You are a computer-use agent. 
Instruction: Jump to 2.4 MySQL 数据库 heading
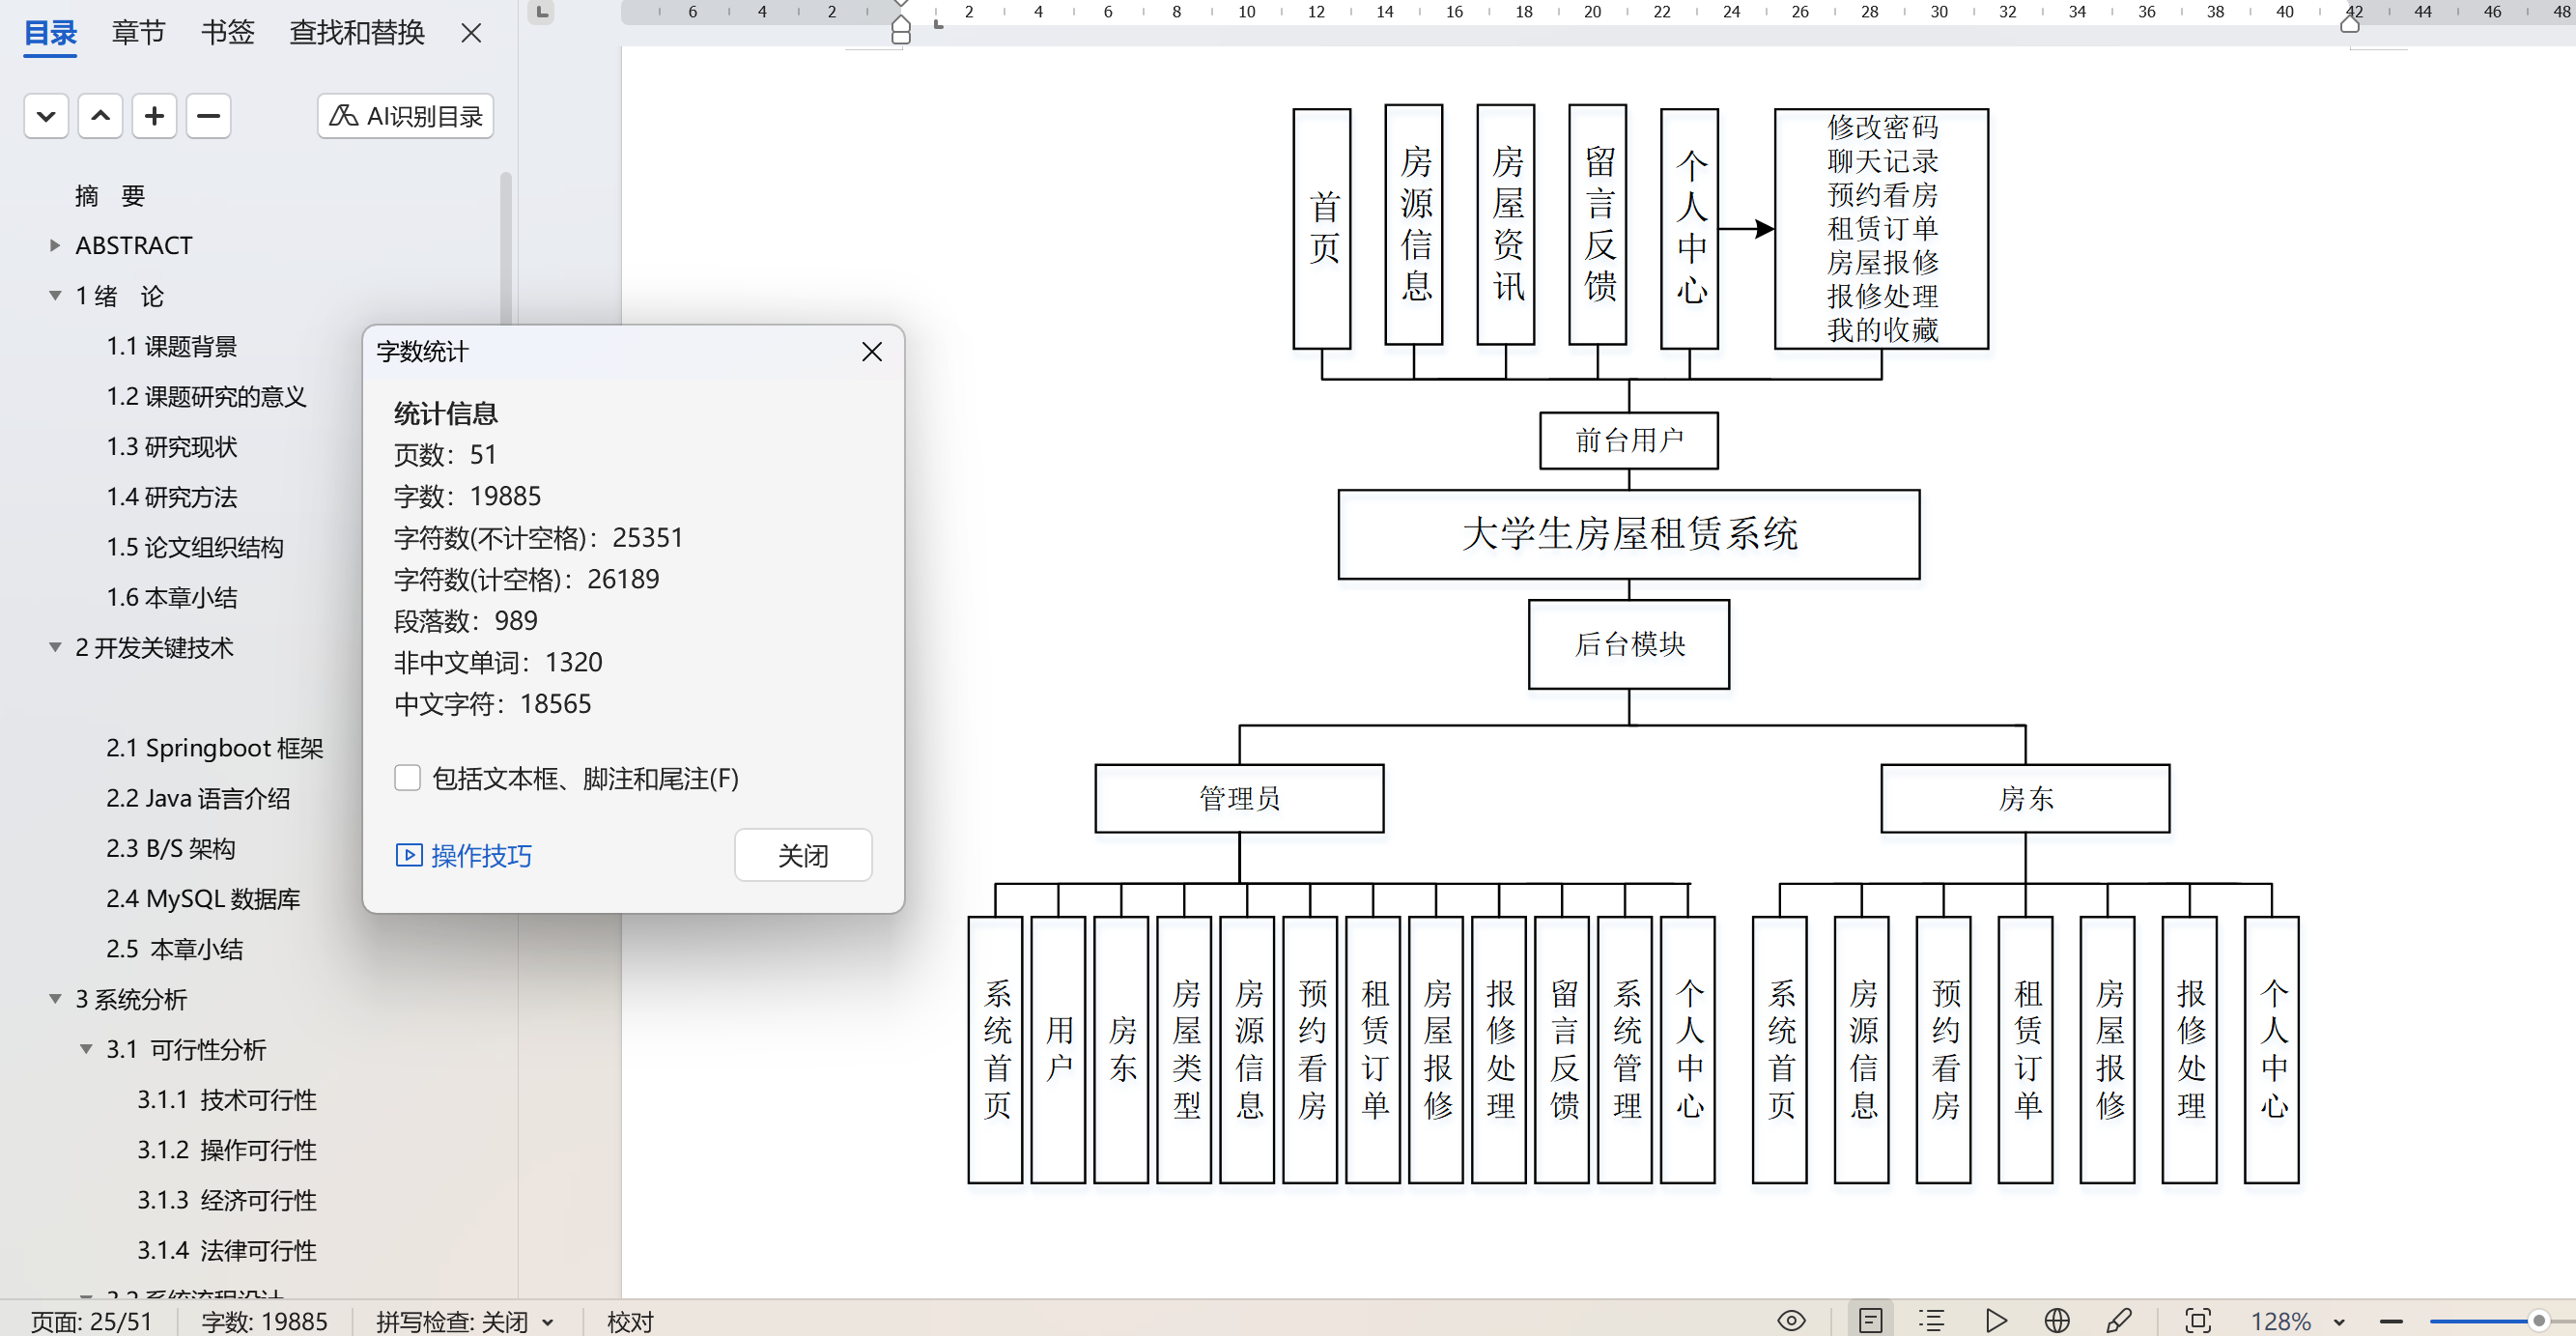click(203, 898)
